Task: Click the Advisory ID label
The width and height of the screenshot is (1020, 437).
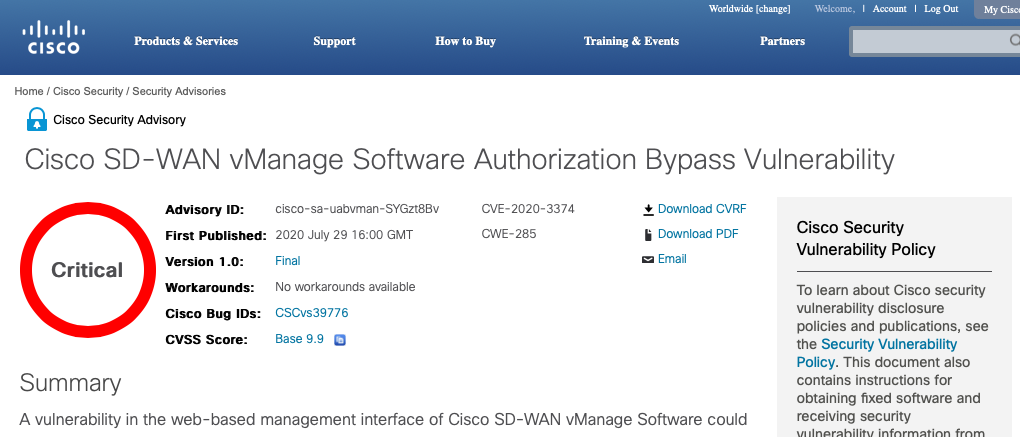Action: (205, 210)
